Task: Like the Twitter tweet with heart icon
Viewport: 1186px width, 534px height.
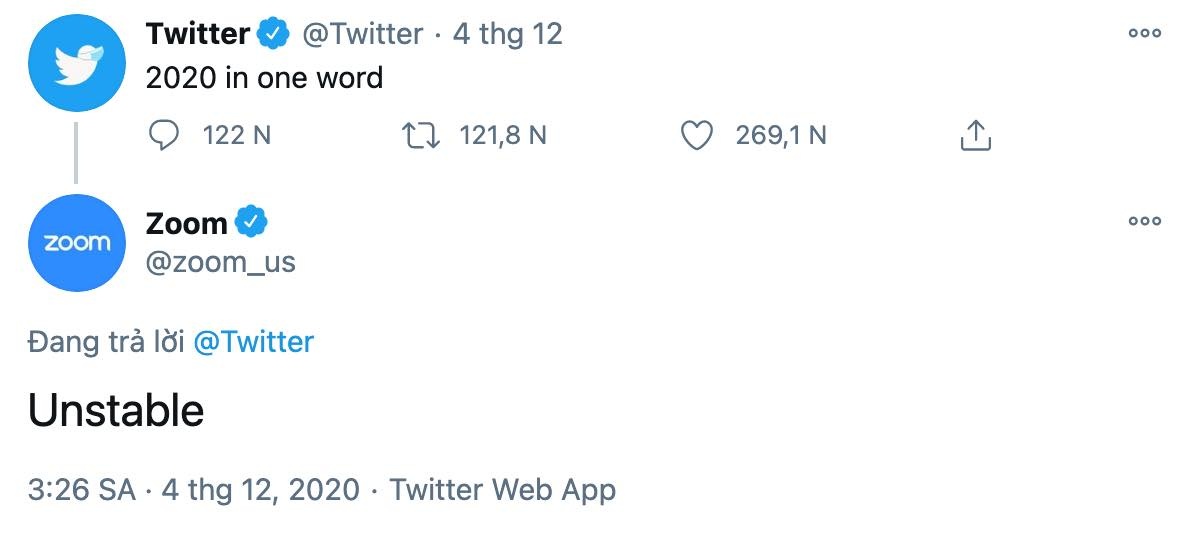Action: pyautogui.click(x=696, y=135)
